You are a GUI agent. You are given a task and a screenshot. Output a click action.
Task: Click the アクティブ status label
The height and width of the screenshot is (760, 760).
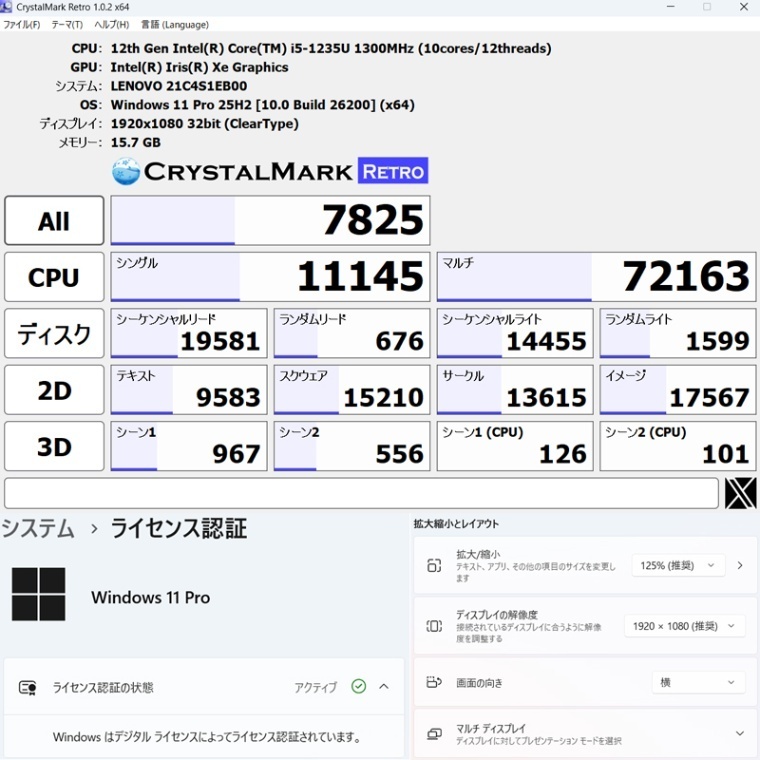tap(316, 687)
